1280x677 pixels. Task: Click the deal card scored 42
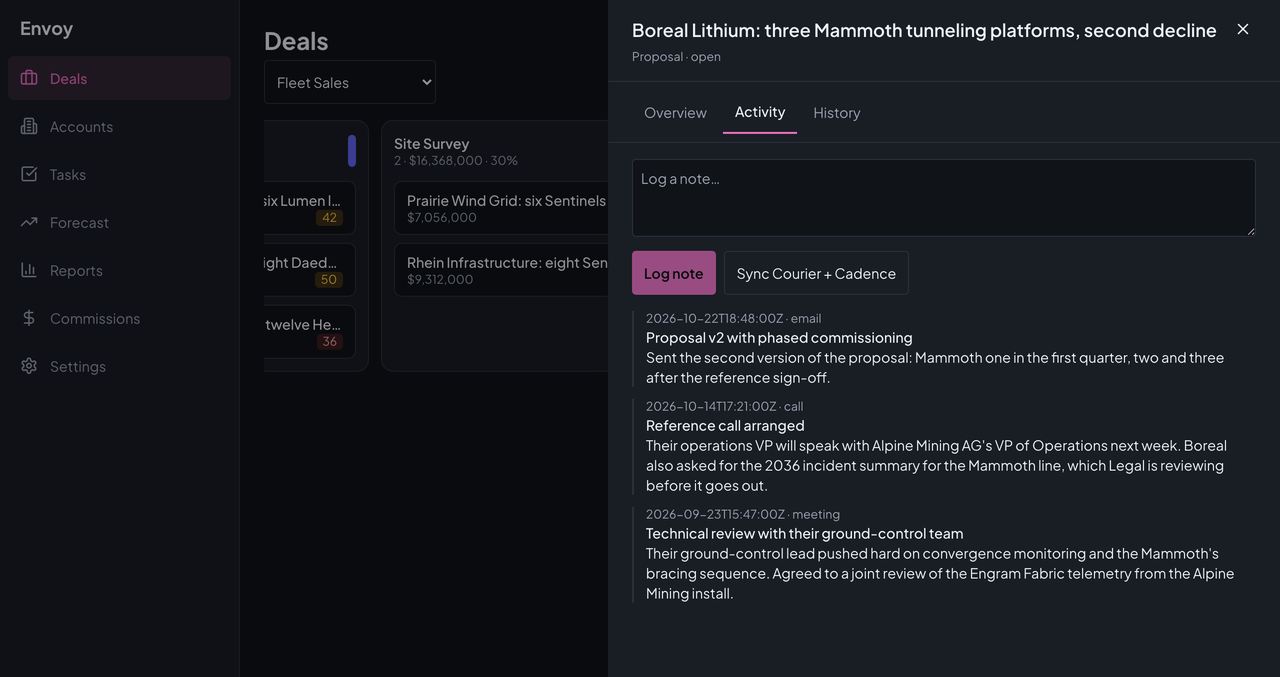[x=309, y=208]
